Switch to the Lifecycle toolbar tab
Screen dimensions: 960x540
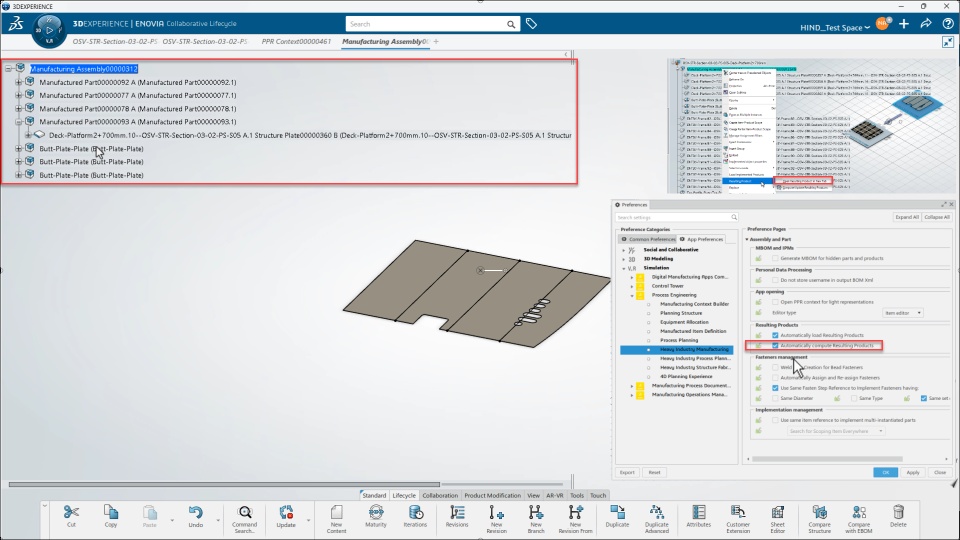click(404, 495)
